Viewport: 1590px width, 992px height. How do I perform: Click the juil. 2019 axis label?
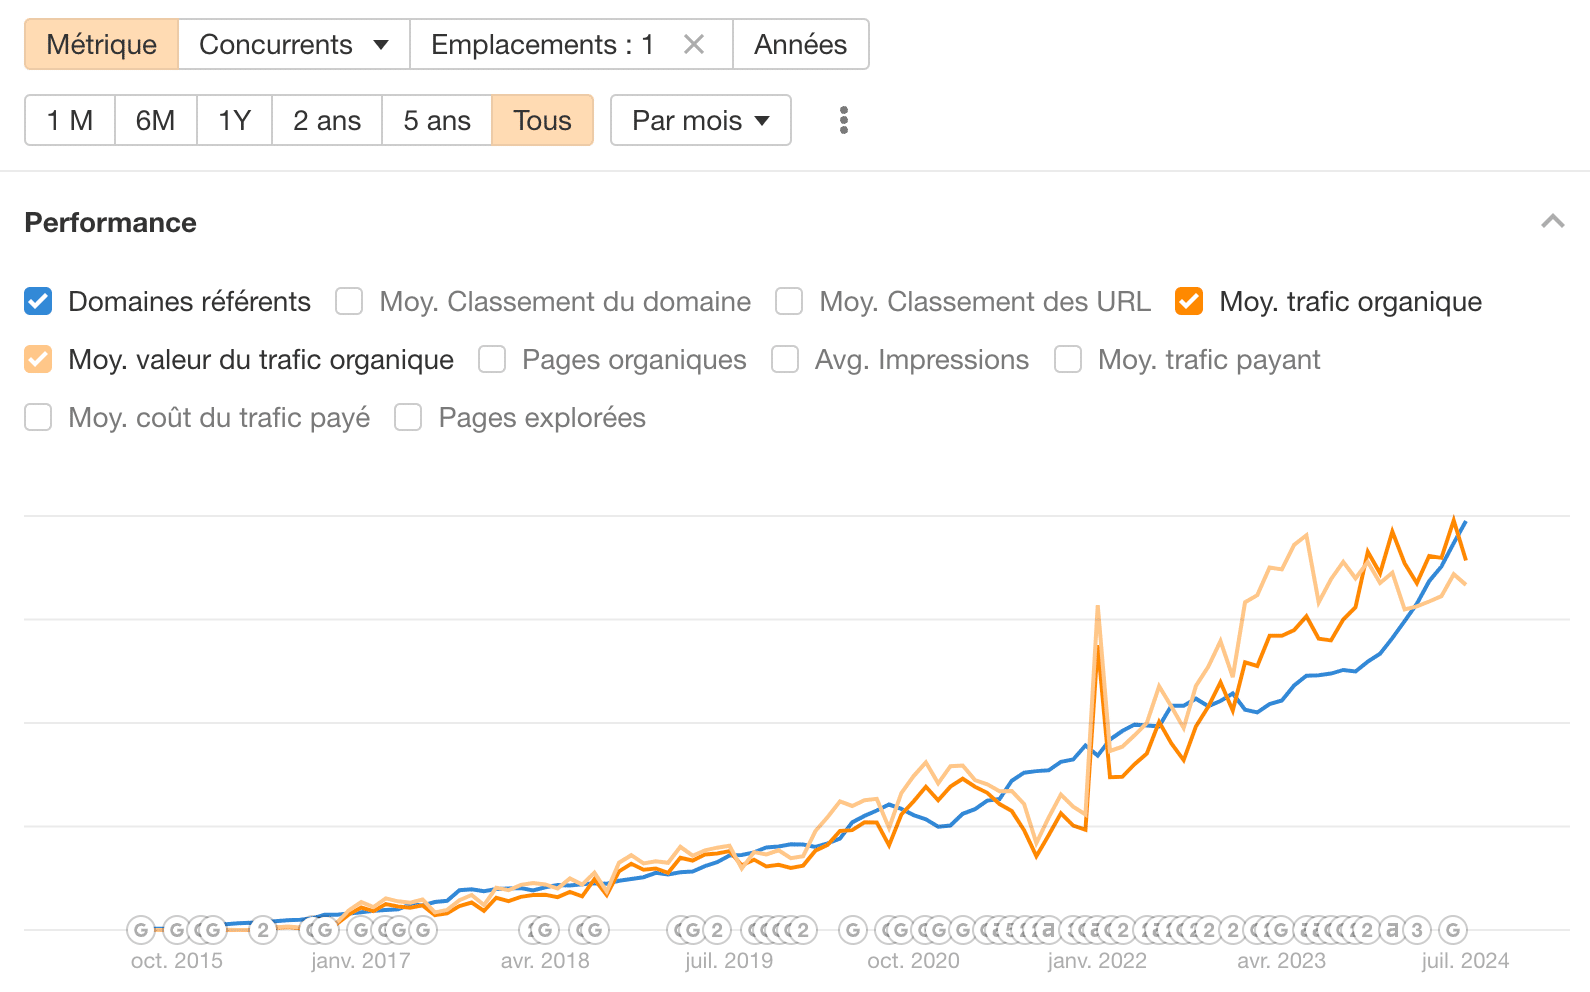click(729, 961)
